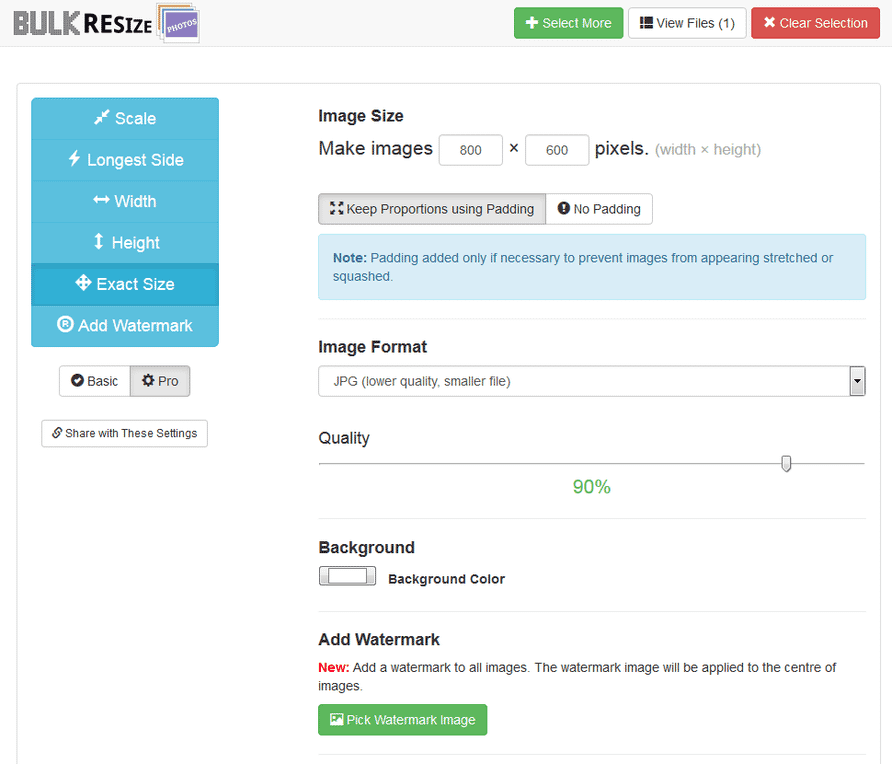Click the link icon beside Share with These Settings

[57, 433]
